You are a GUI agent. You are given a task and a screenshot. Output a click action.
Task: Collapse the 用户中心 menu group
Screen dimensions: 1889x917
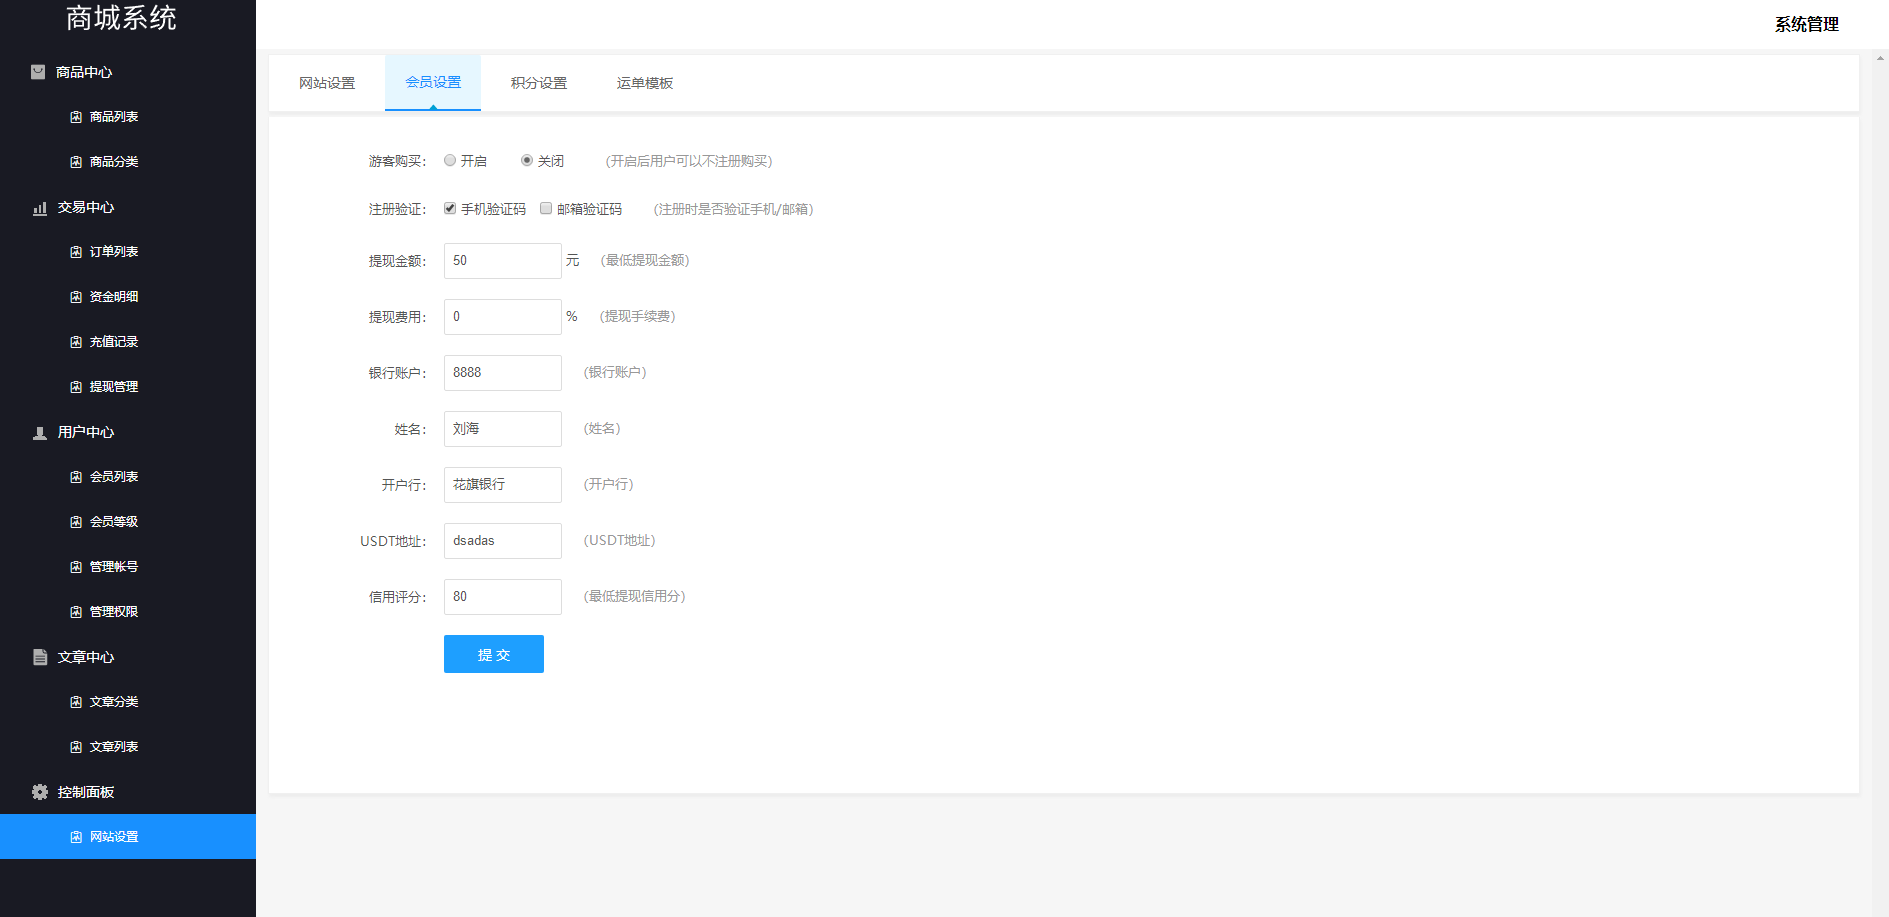pos(86,432)
